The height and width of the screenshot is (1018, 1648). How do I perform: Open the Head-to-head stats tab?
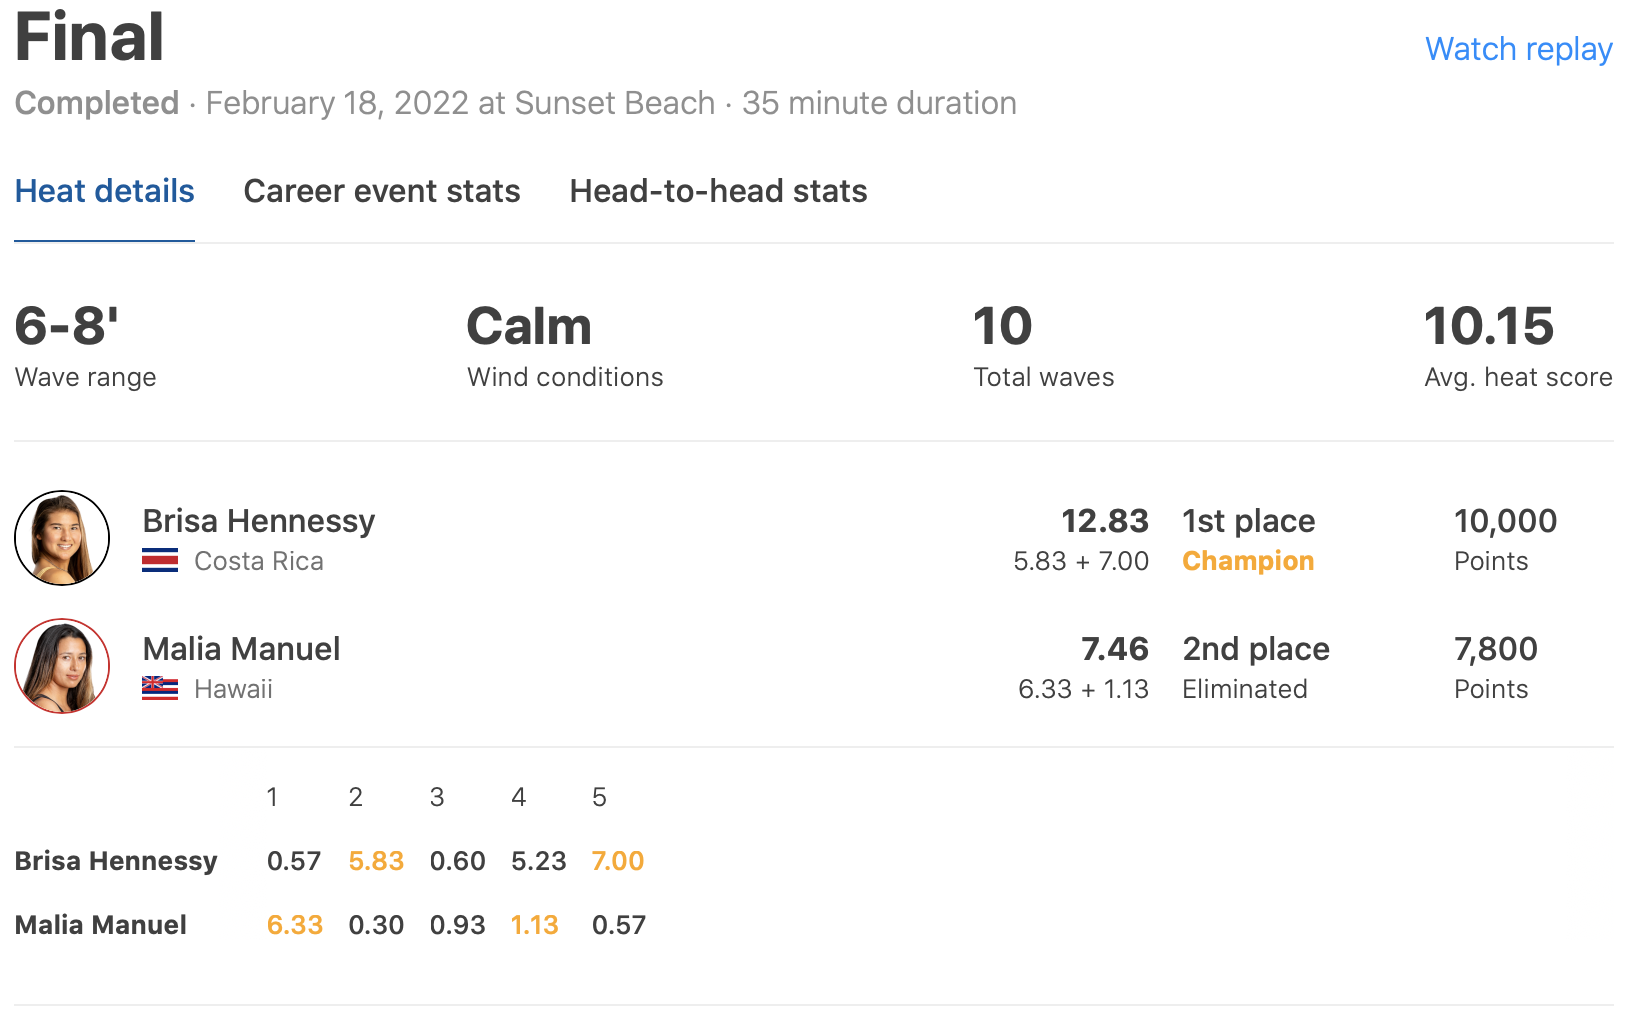(718, 191)
